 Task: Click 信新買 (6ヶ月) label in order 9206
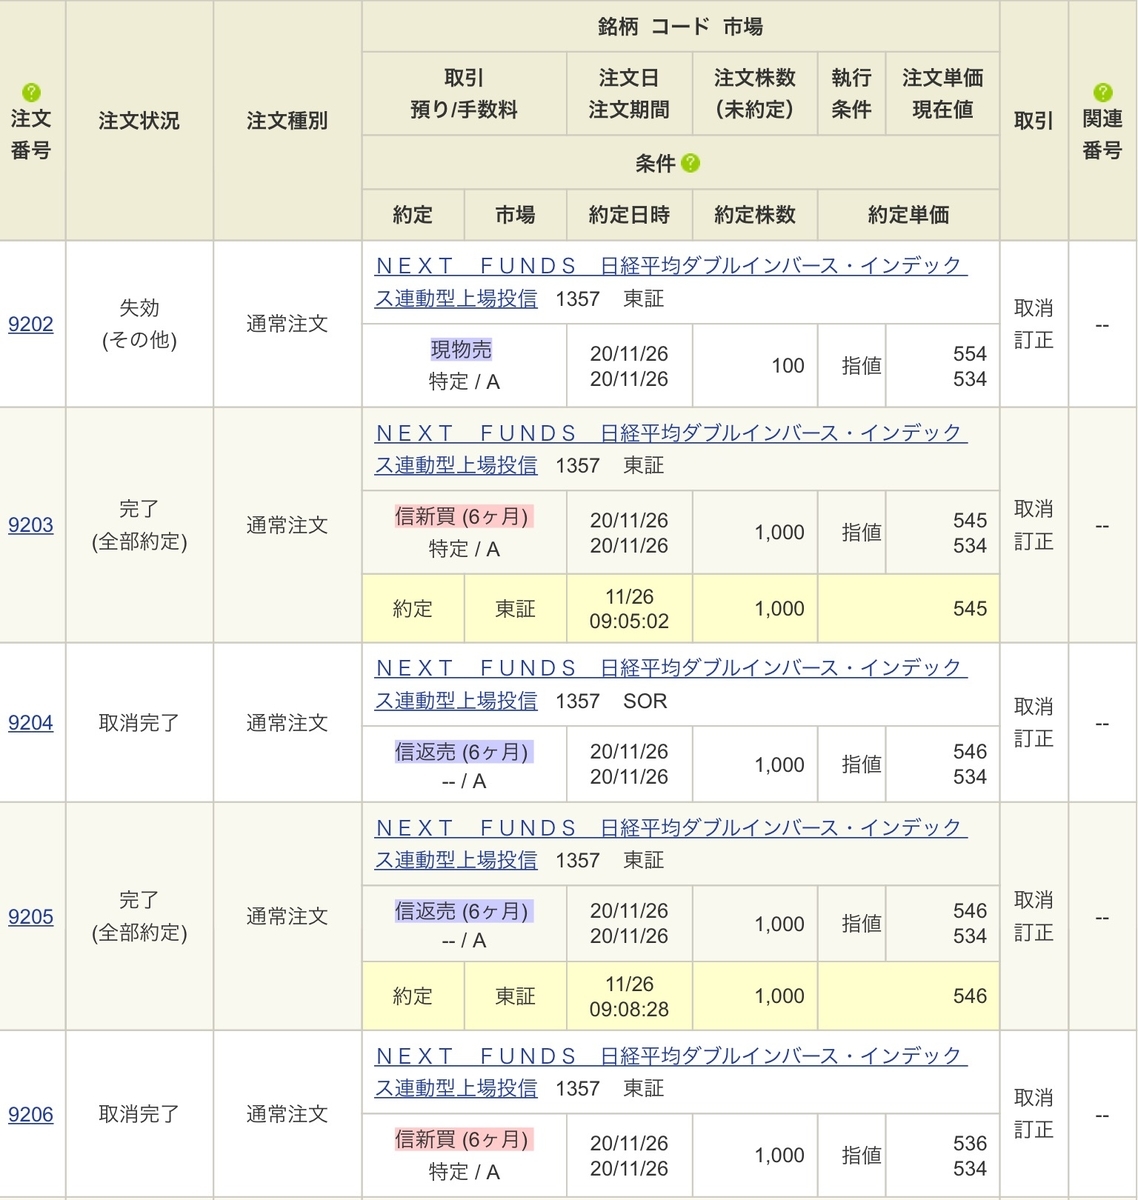coord(464,1139)
